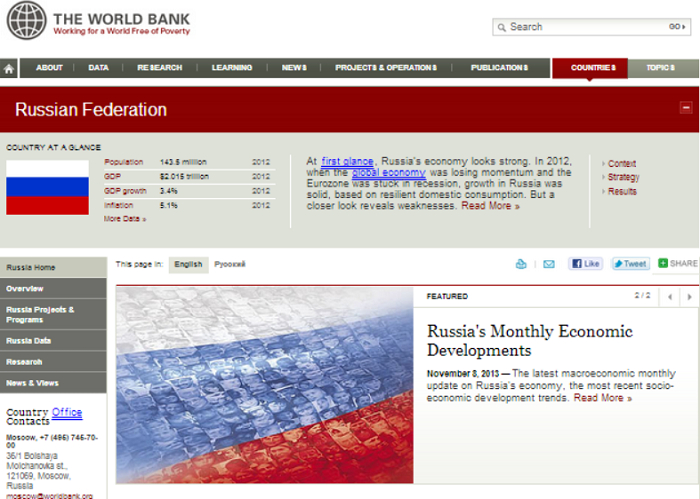
Task: Click the Russian Federation heading
Action: pos(91,109)
